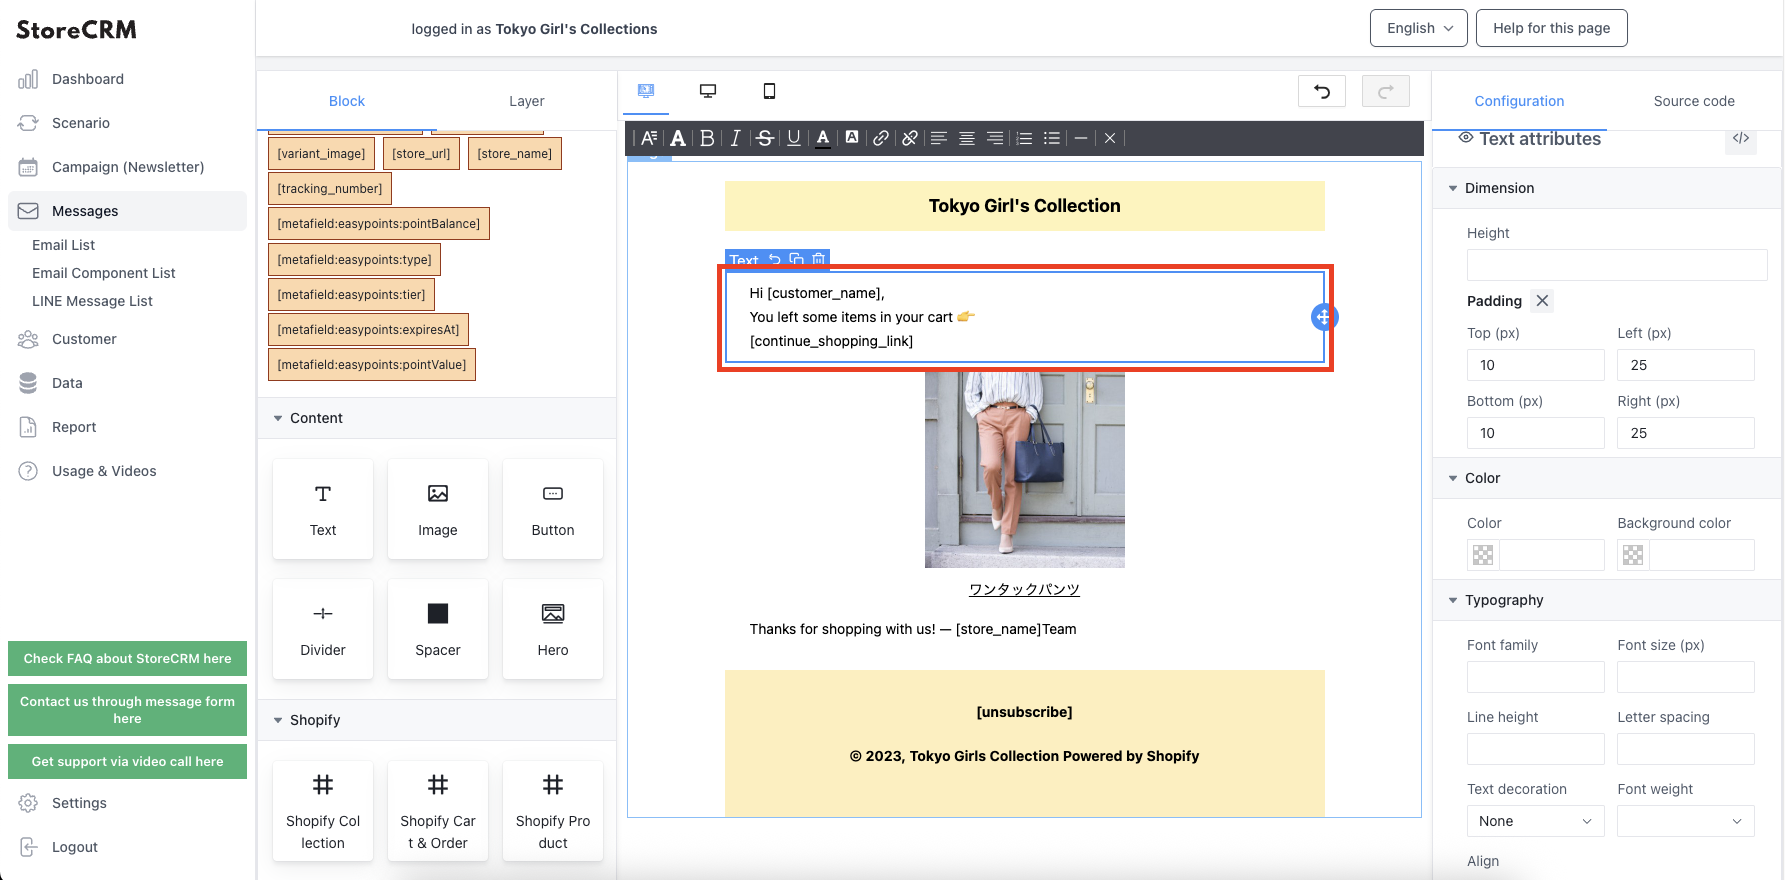Add the Button content block
1785x880 pixels.
[553, 509]
